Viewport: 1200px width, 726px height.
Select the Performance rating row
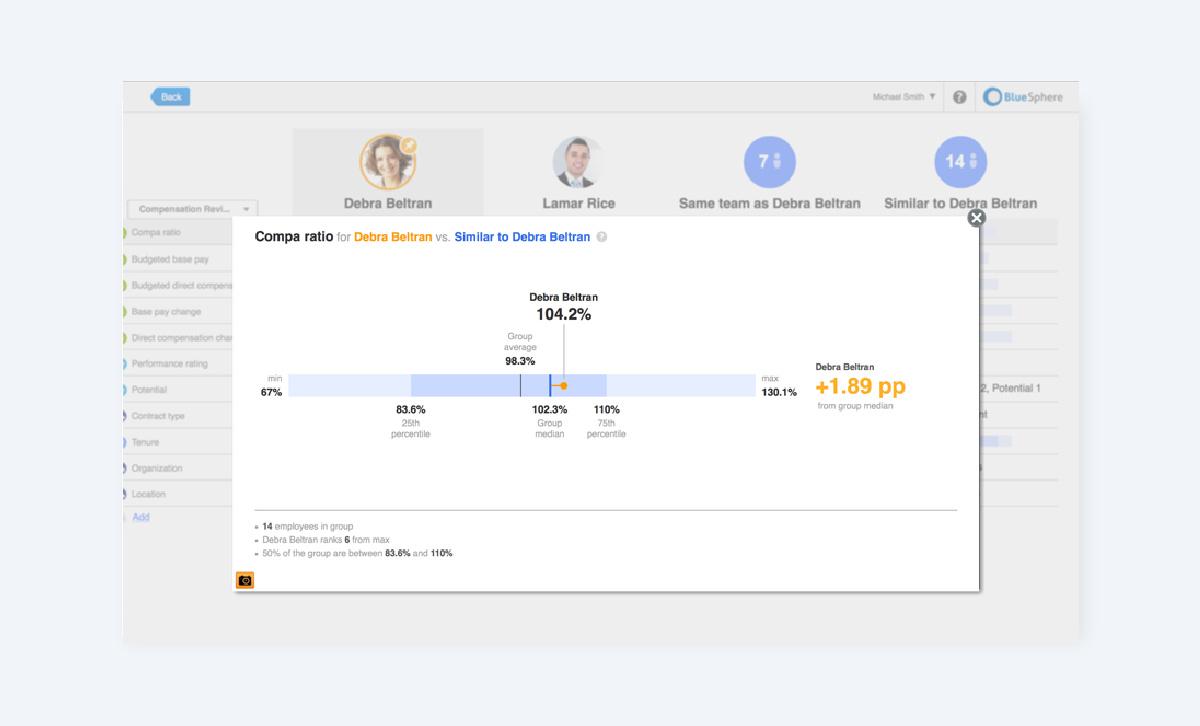tap(177, 363)
